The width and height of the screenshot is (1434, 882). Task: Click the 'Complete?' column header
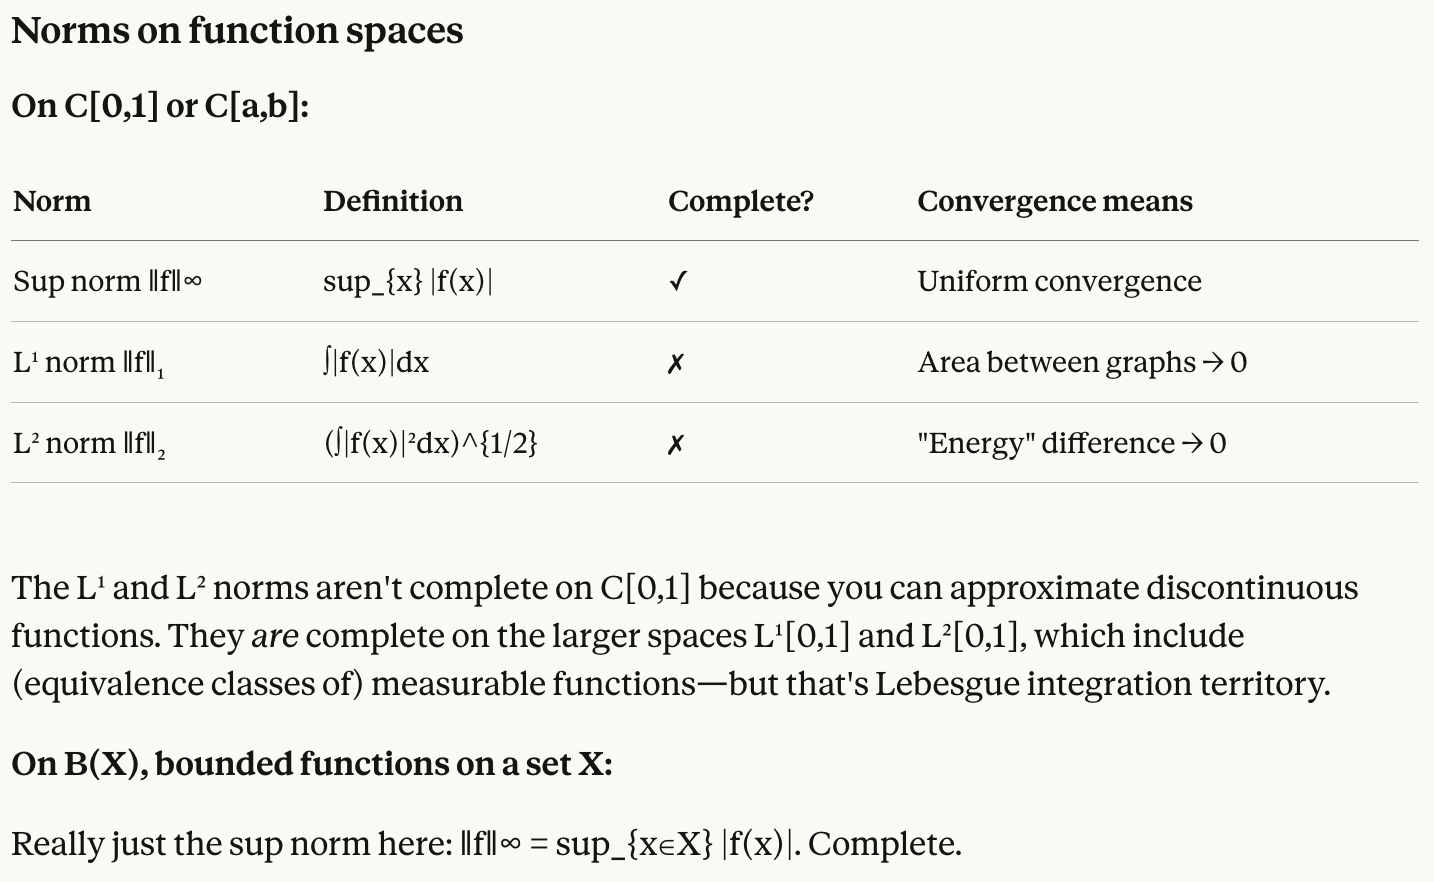pyautogui.click(x=741, y=201)
